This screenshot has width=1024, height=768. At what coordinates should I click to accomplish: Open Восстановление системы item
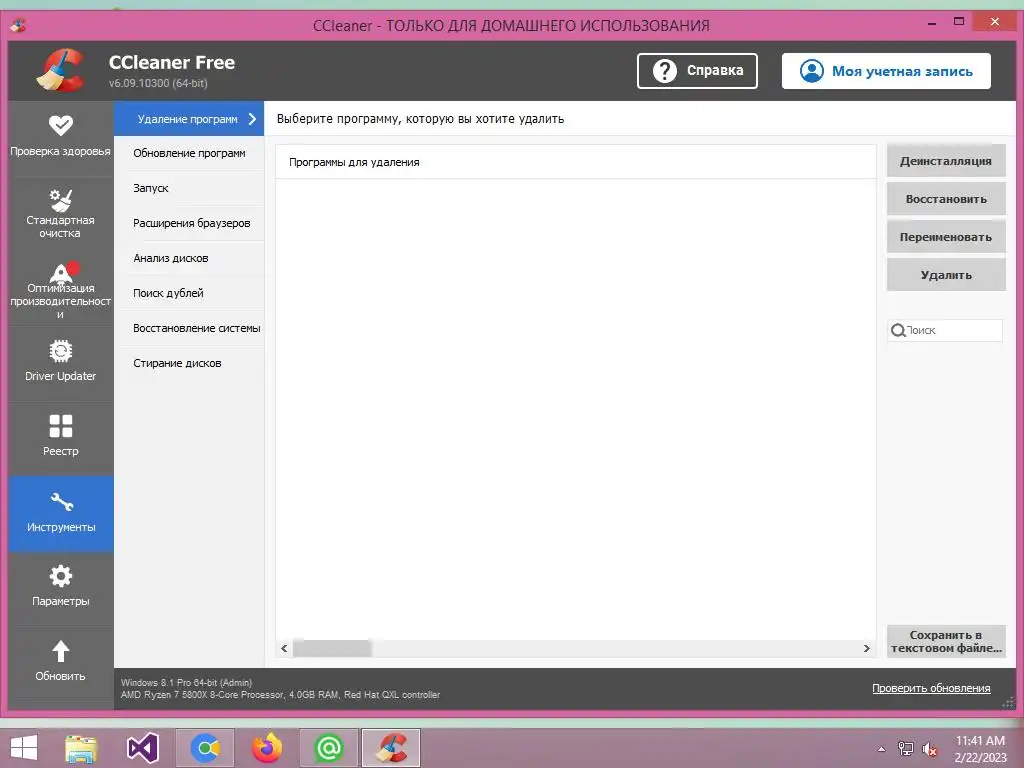[189, 328]
